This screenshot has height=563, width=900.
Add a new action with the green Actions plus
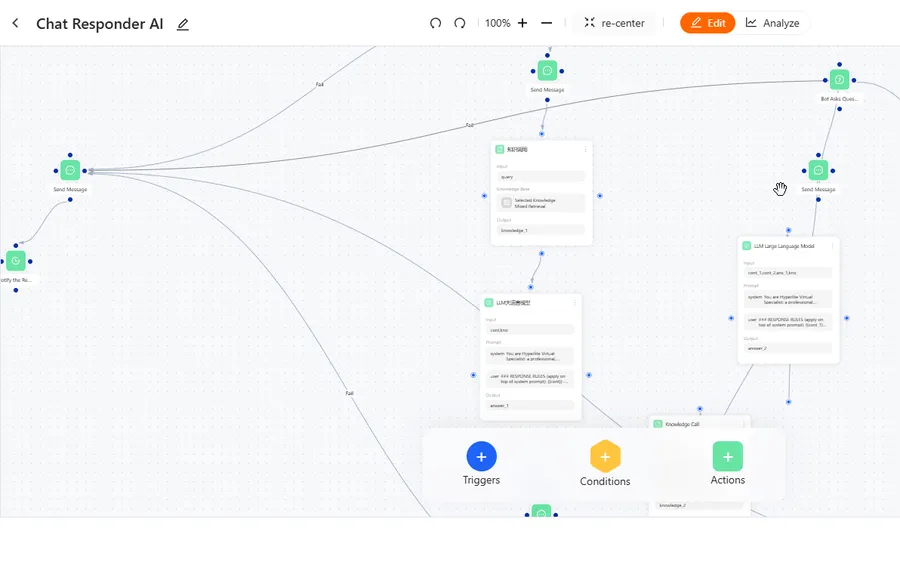[x=728, y=456]
